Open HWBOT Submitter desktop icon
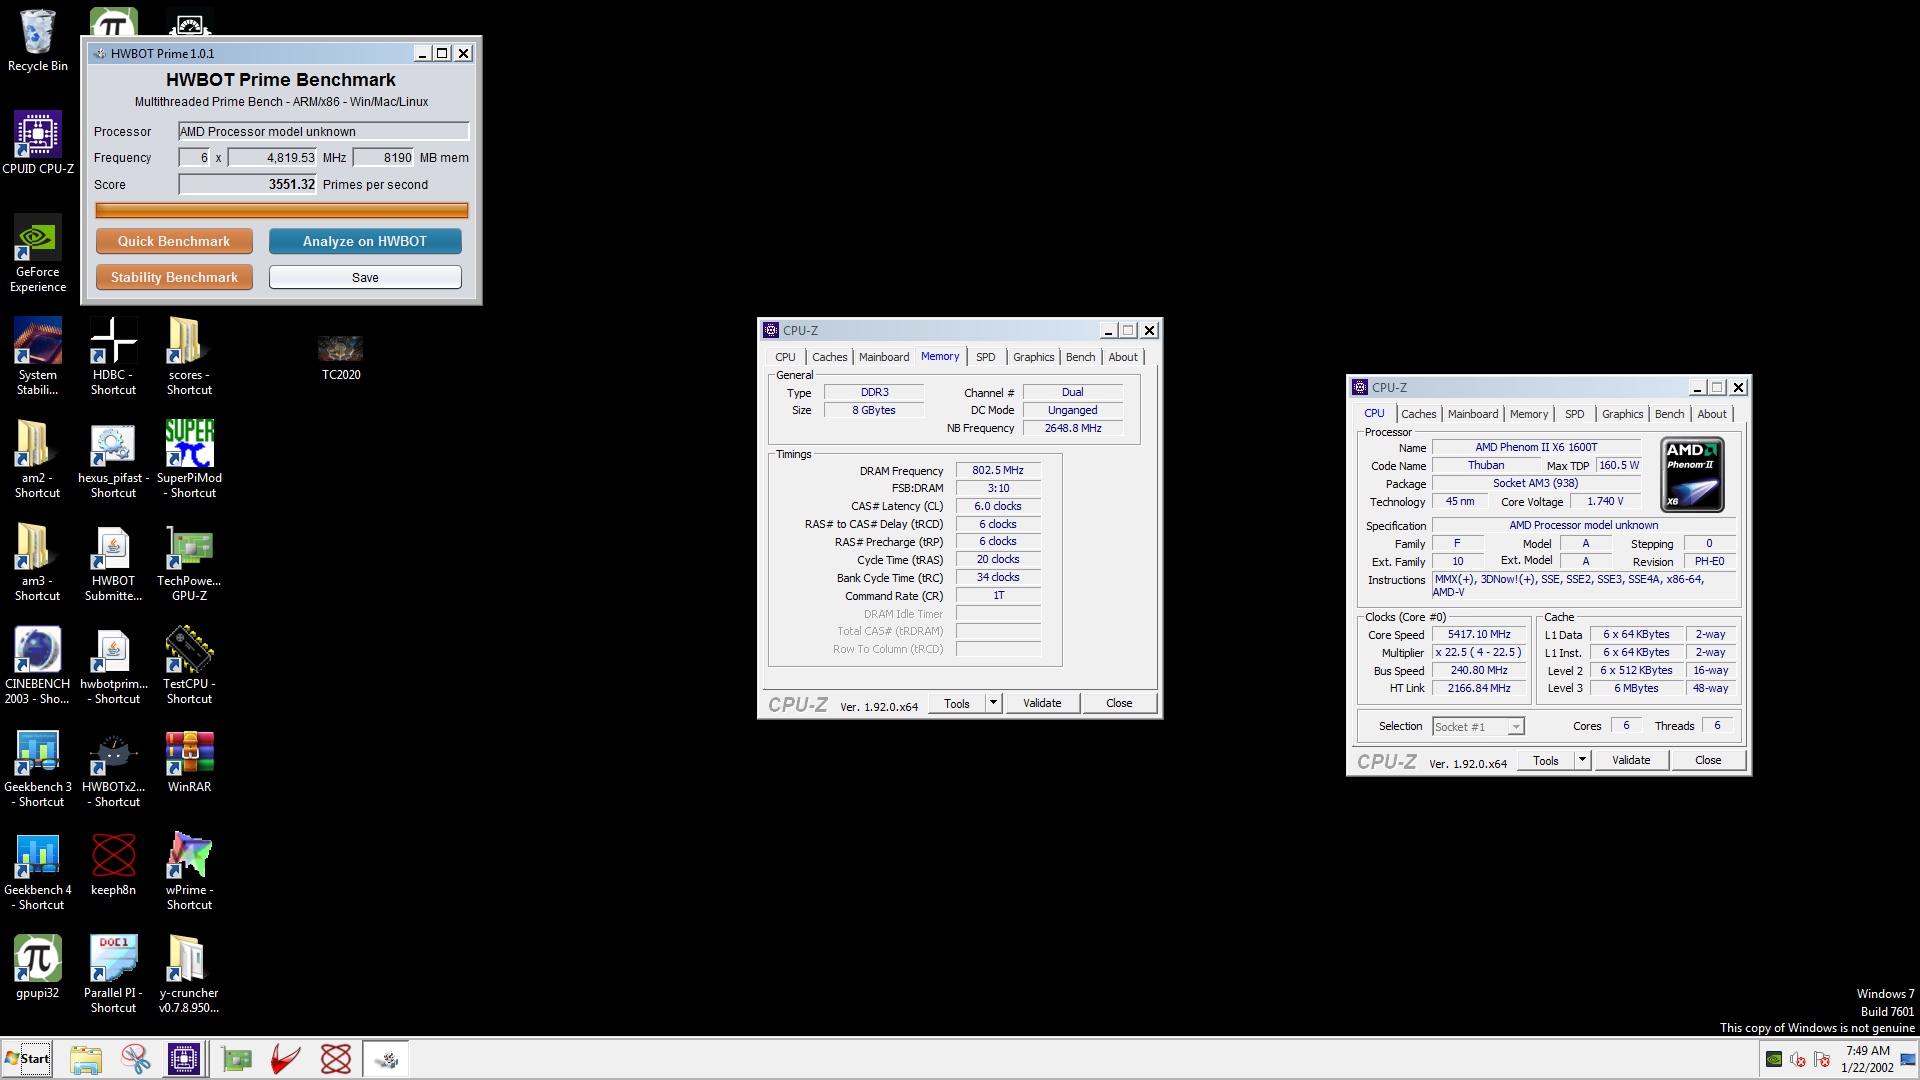1920x1080 pixels. 113,562
